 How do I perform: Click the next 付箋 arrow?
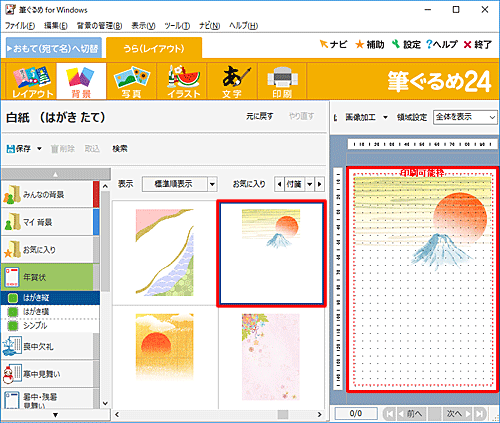(x=320, y=184)
